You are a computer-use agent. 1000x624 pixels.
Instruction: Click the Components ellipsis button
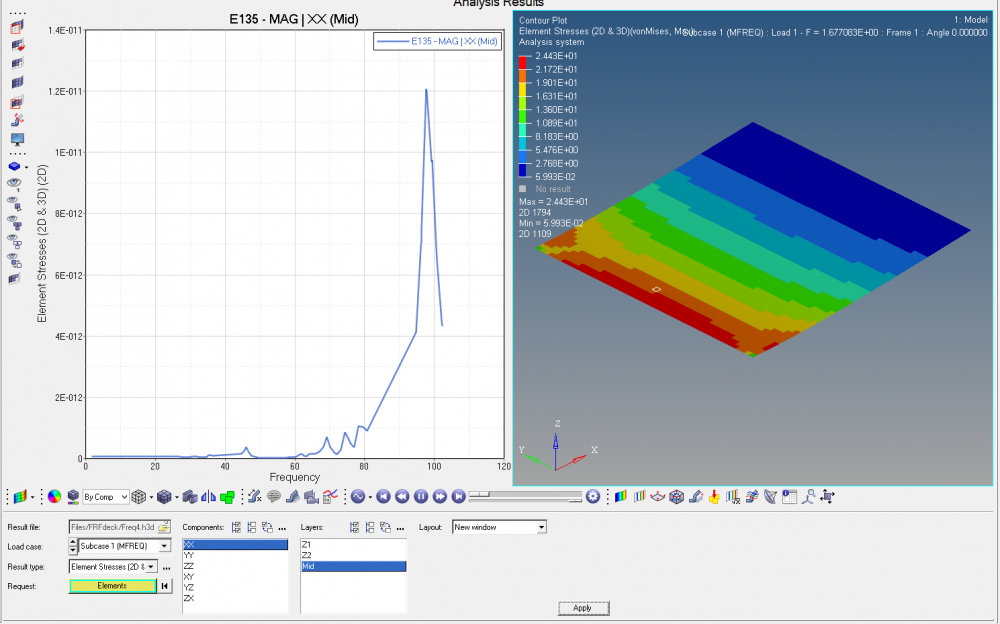click(x=282, y=528)
